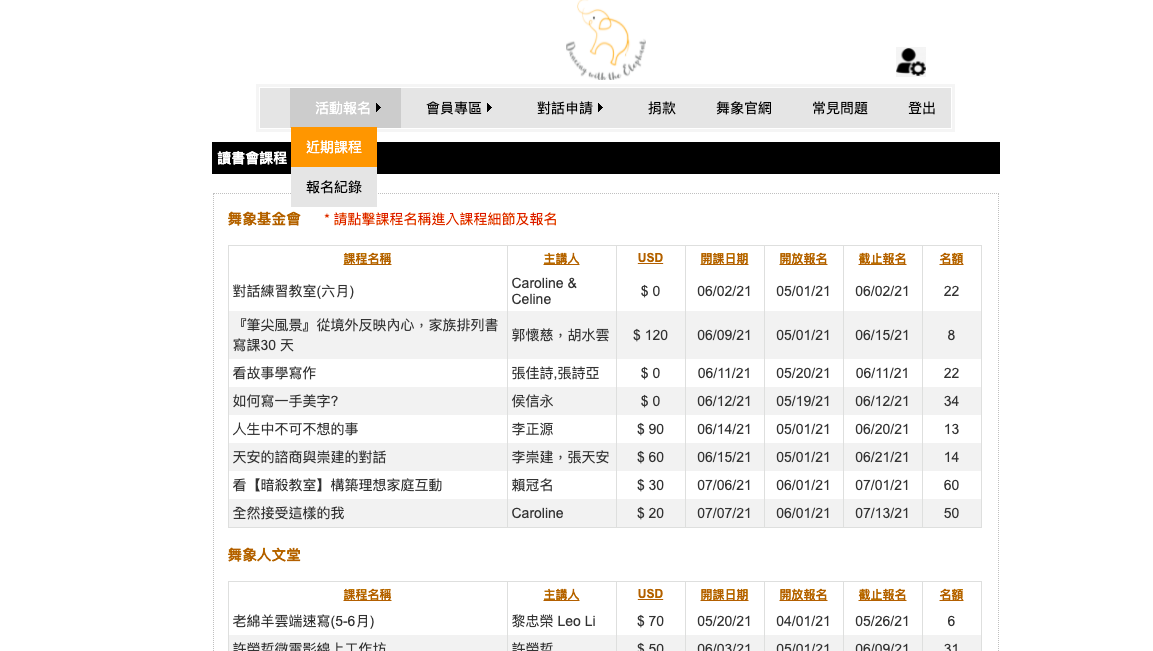Sort 舞象人文堂 table by 開放報名
The image size is (1153, 651).
coord(803,594)
